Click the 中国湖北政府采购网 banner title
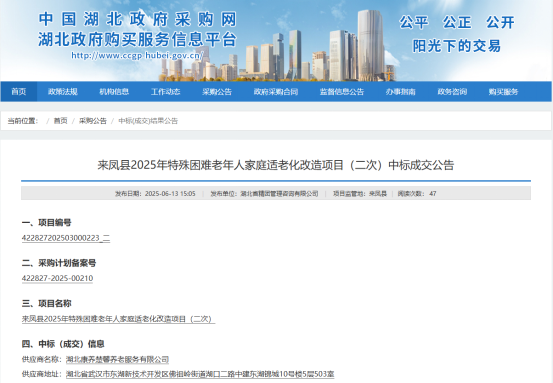Image resolution: width=553 pixels, height=383 pixels. pos(138,19)
